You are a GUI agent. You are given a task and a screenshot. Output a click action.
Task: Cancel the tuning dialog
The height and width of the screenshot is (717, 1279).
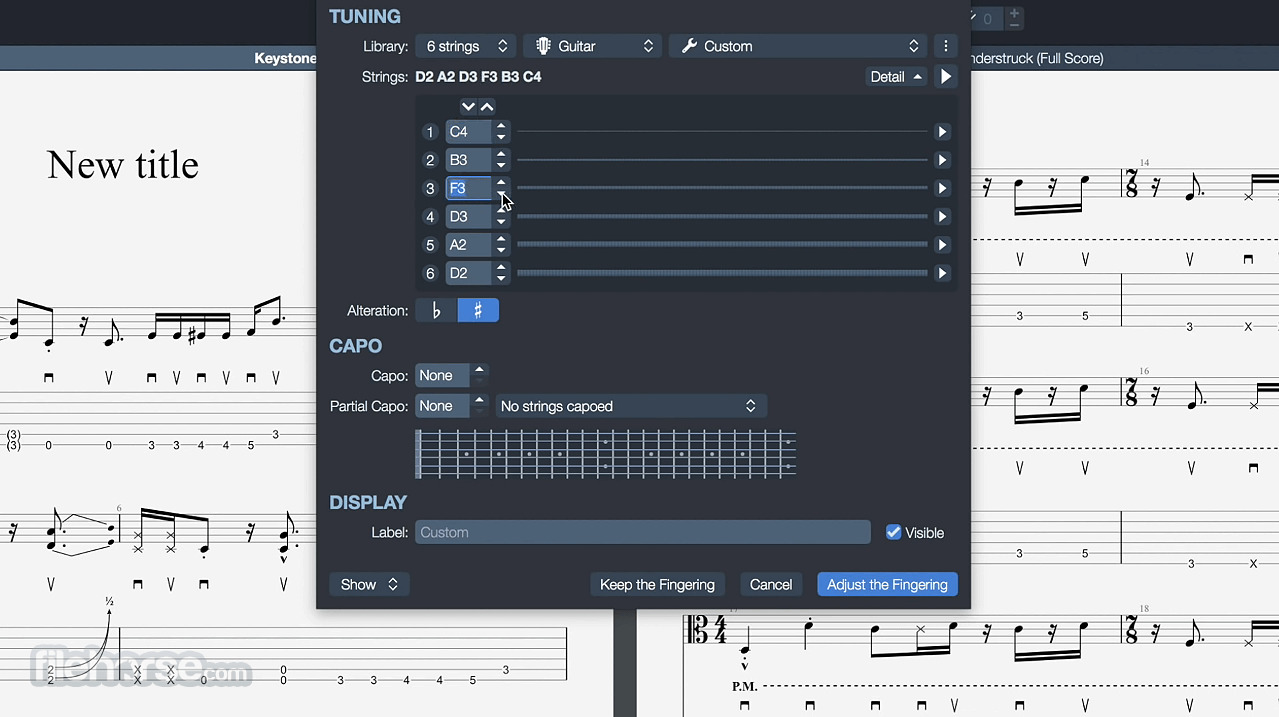click(771, 584)
